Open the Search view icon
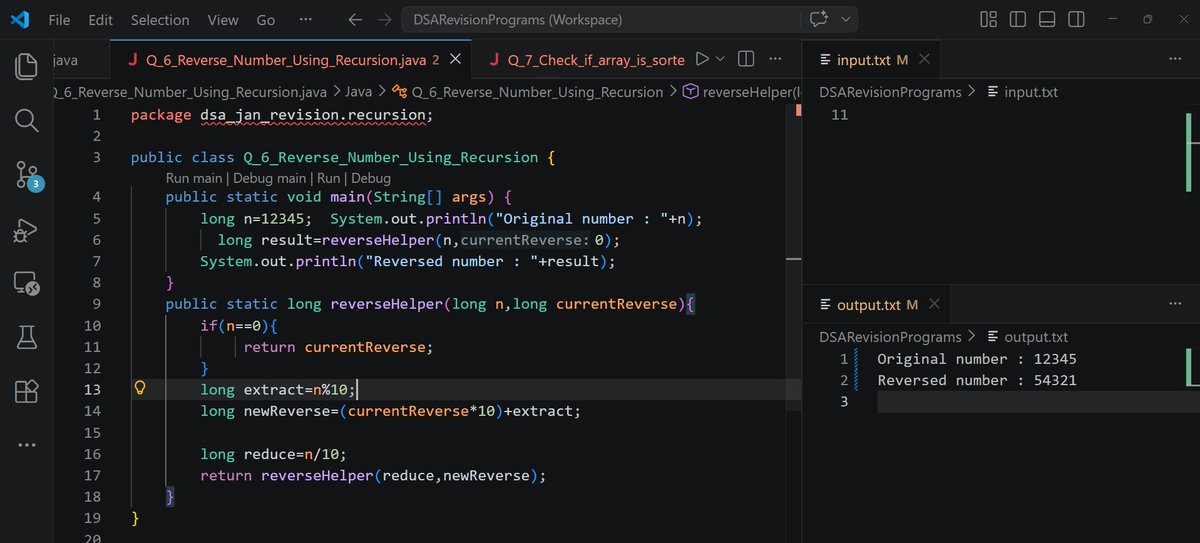The width and height of the screenshot is (1200, 543). coord(26,121)
